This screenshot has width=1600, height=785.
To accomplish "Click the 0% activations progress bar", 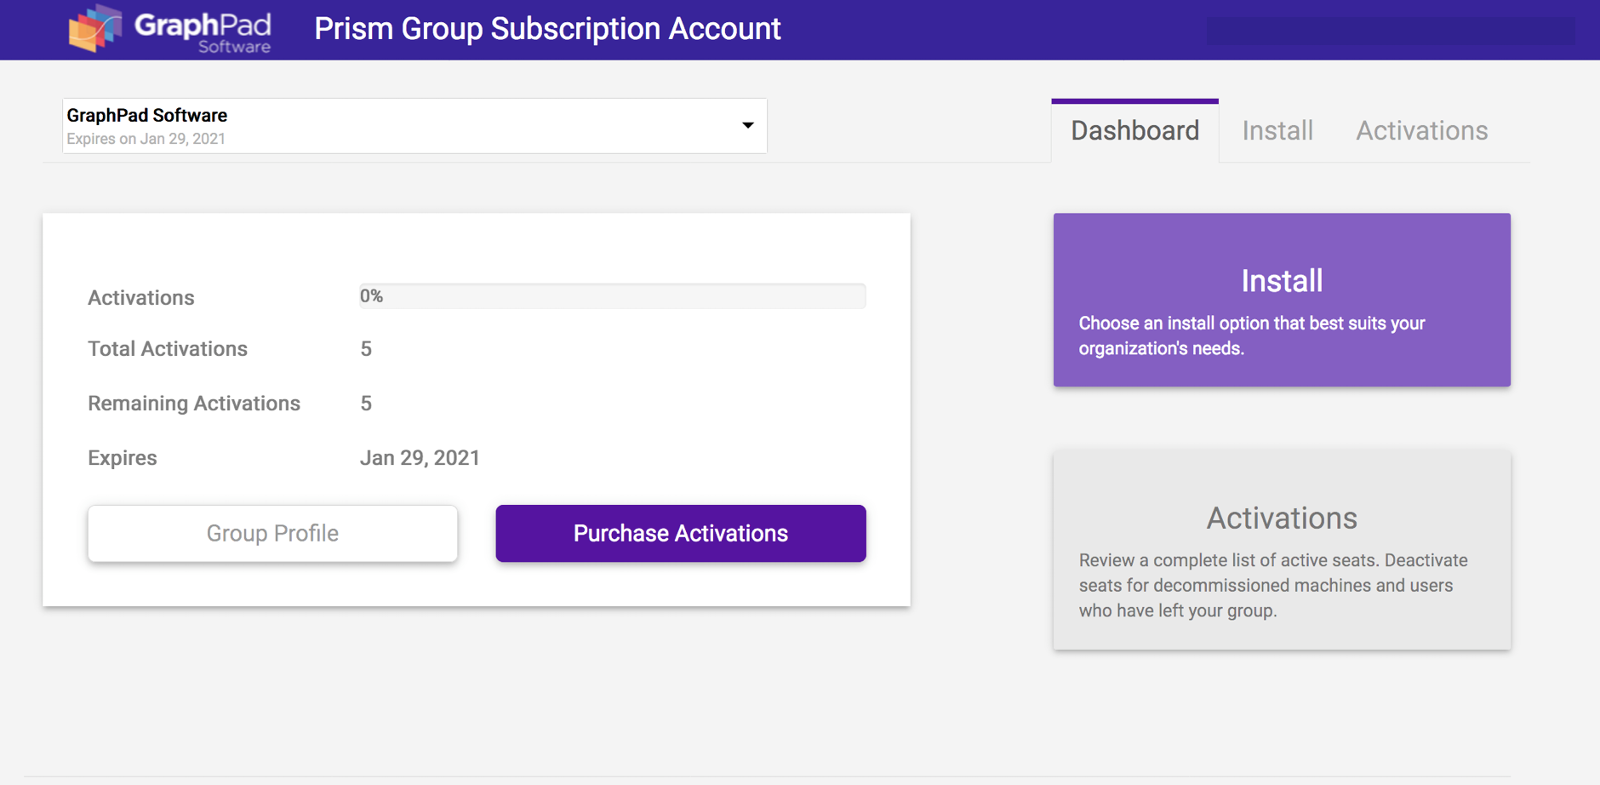I will (x=612, y=296).
